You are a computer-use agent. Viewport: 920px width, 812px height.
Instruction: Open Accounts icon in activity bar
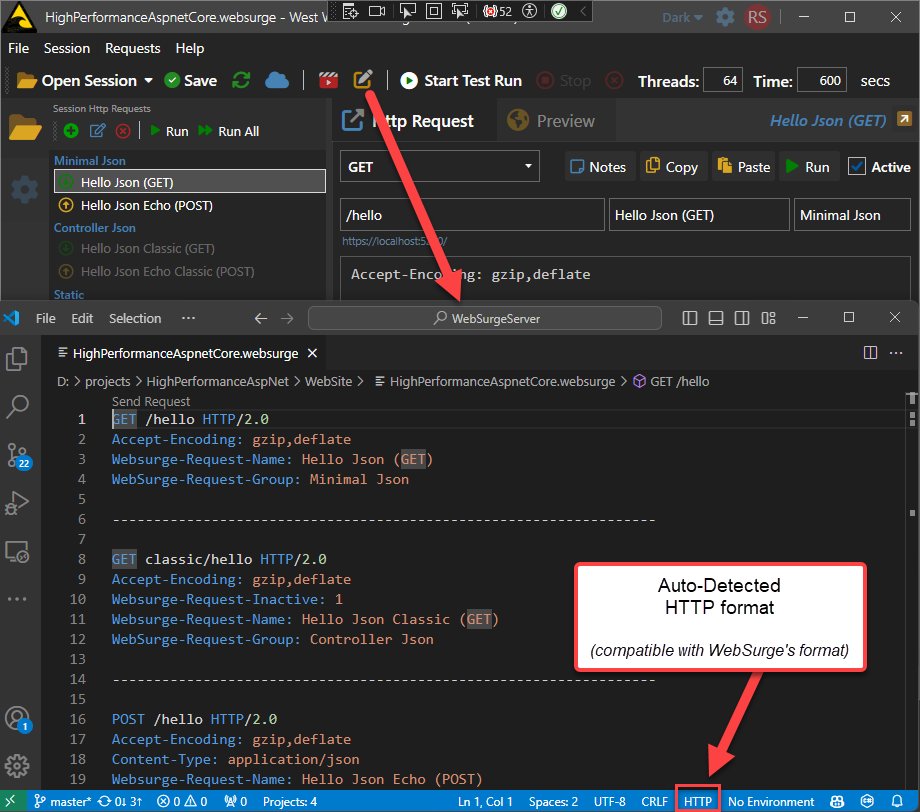[x=17, y=719]
